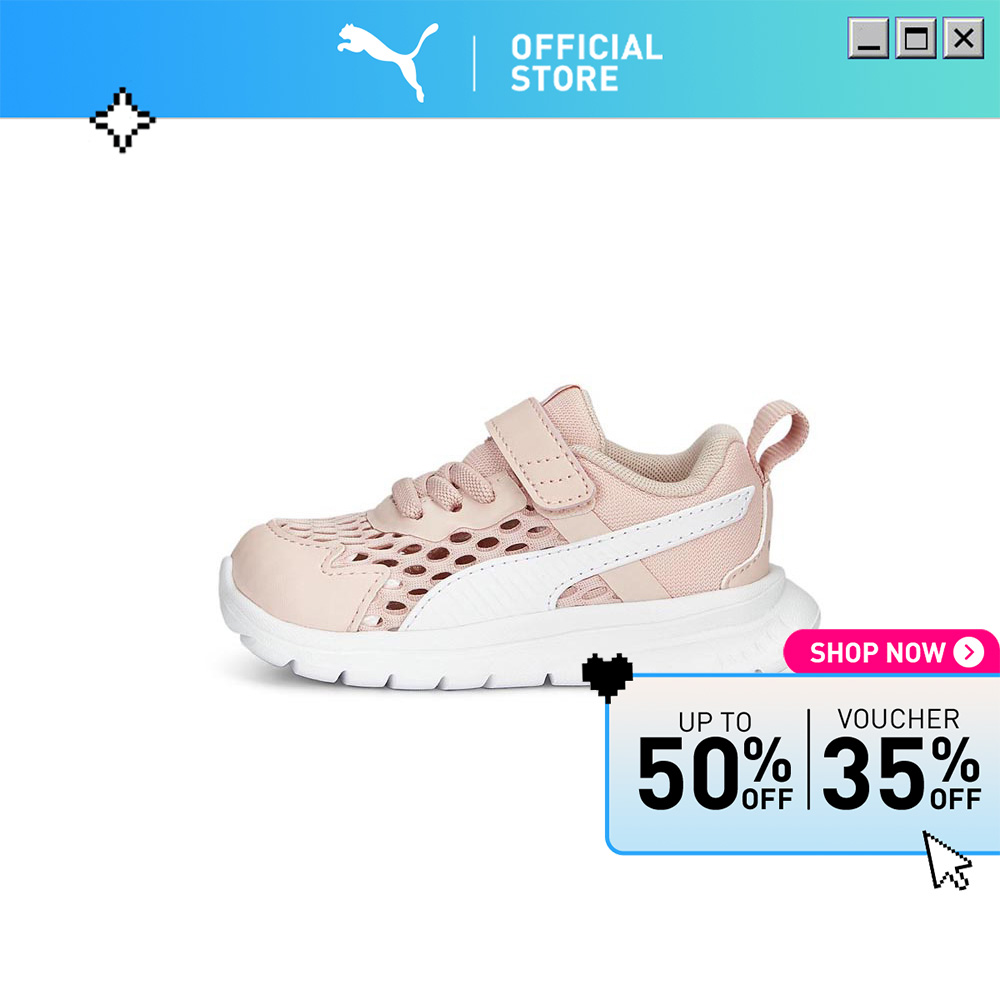Click the VOUCHER 35% OFF offer
Image resolution: width=1000 pixels, height=1000 pixels.
coord(901,759)
